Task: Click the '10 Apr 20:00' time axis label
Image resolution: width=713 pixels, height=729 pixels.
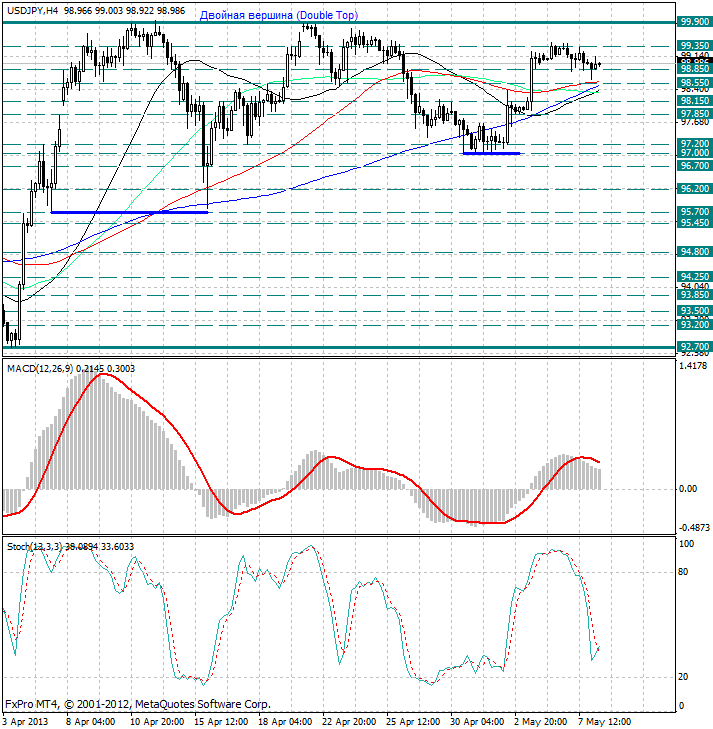Action: pyautogui.click(x=157, y=722)
